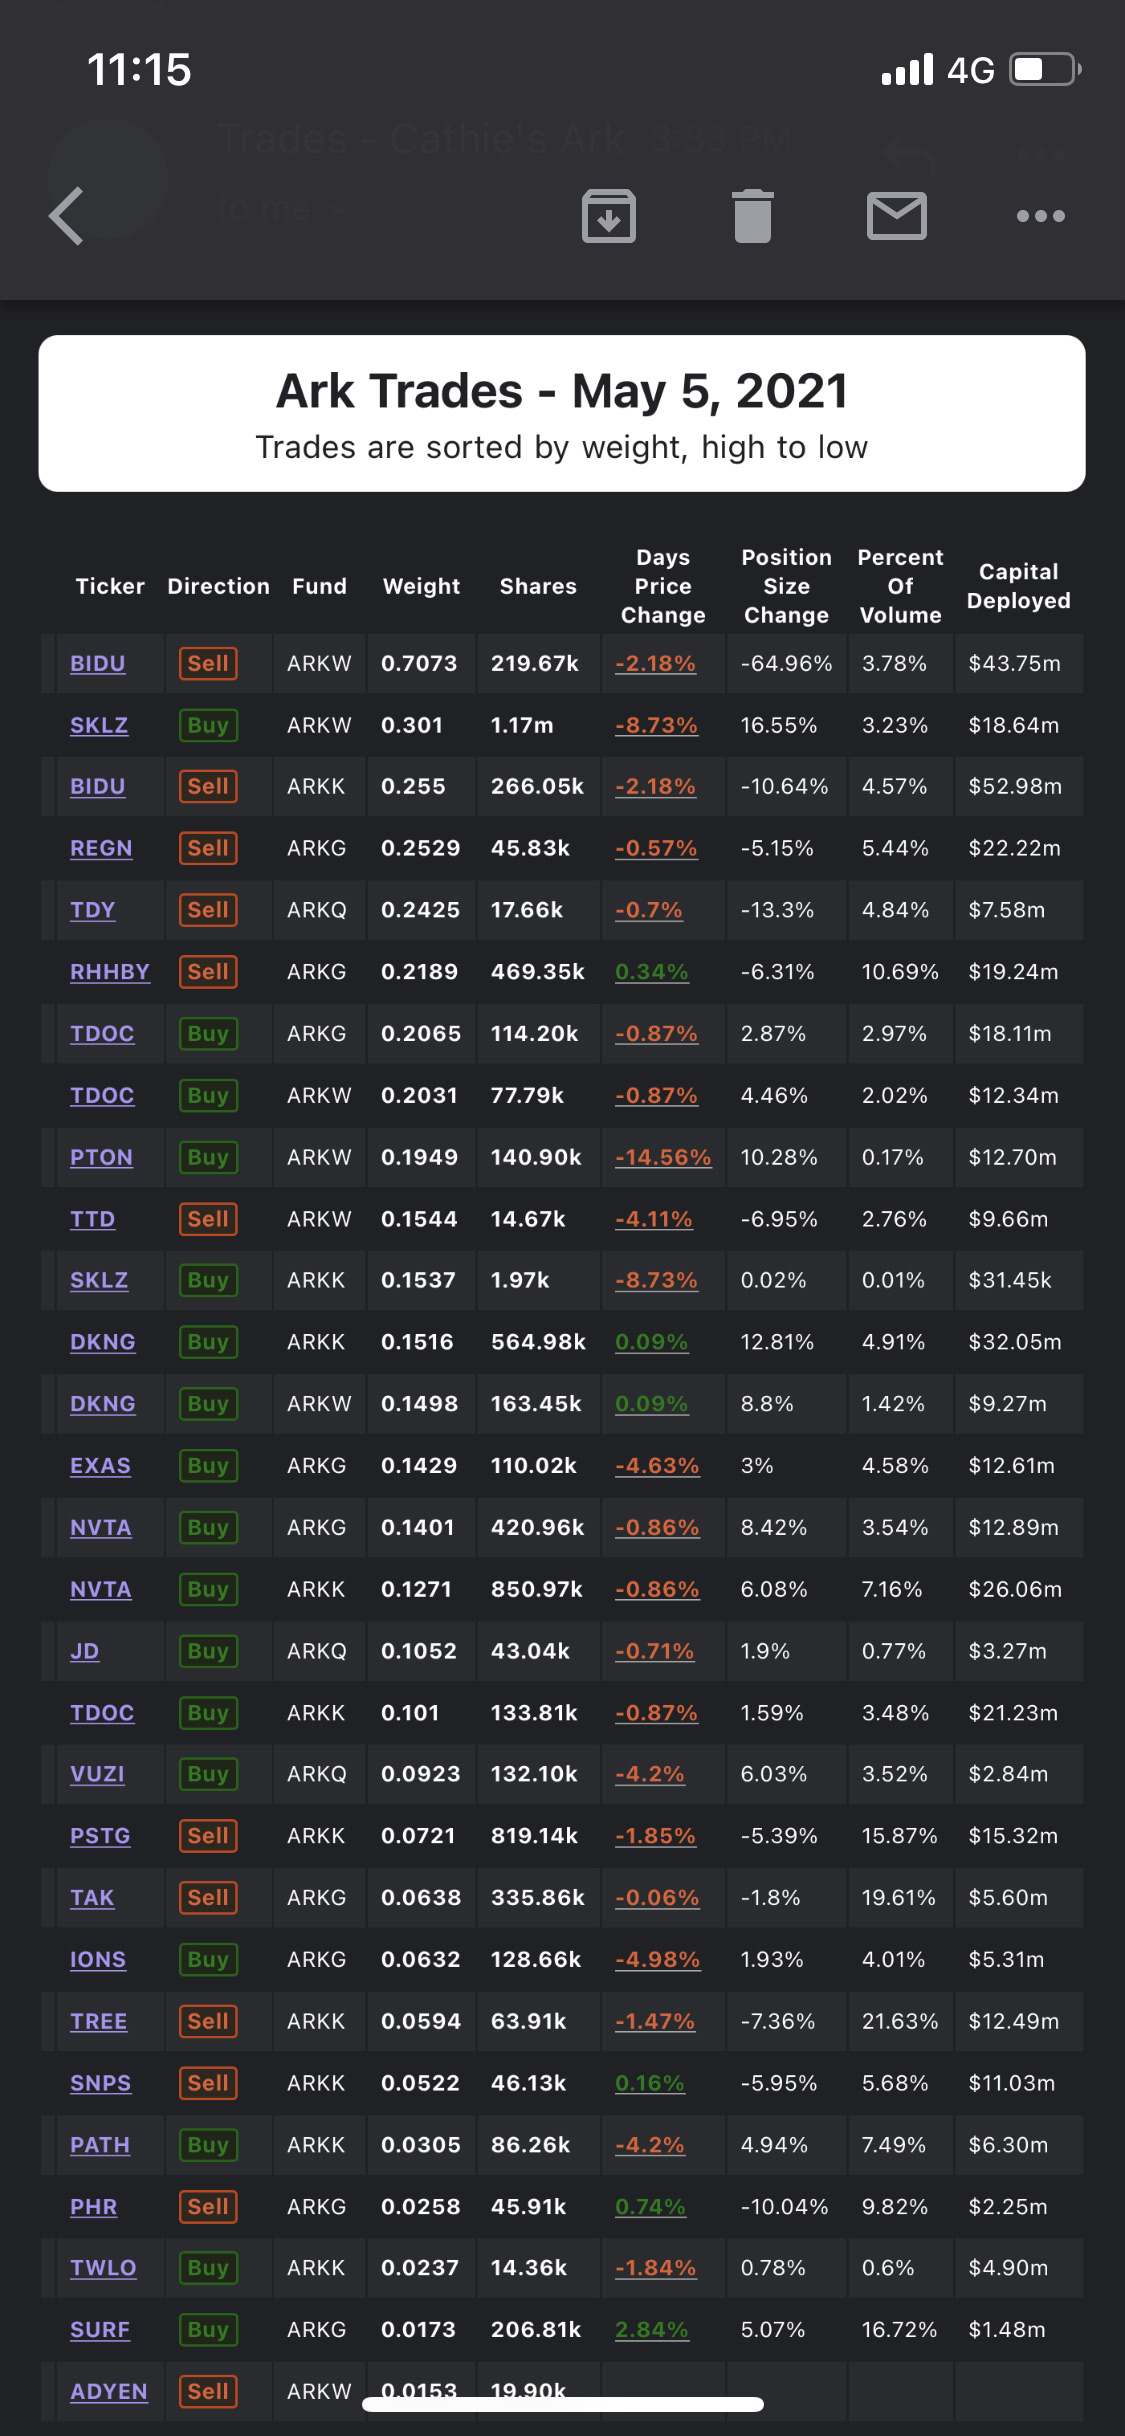Click the REGN ticker link

coord(101,849)
